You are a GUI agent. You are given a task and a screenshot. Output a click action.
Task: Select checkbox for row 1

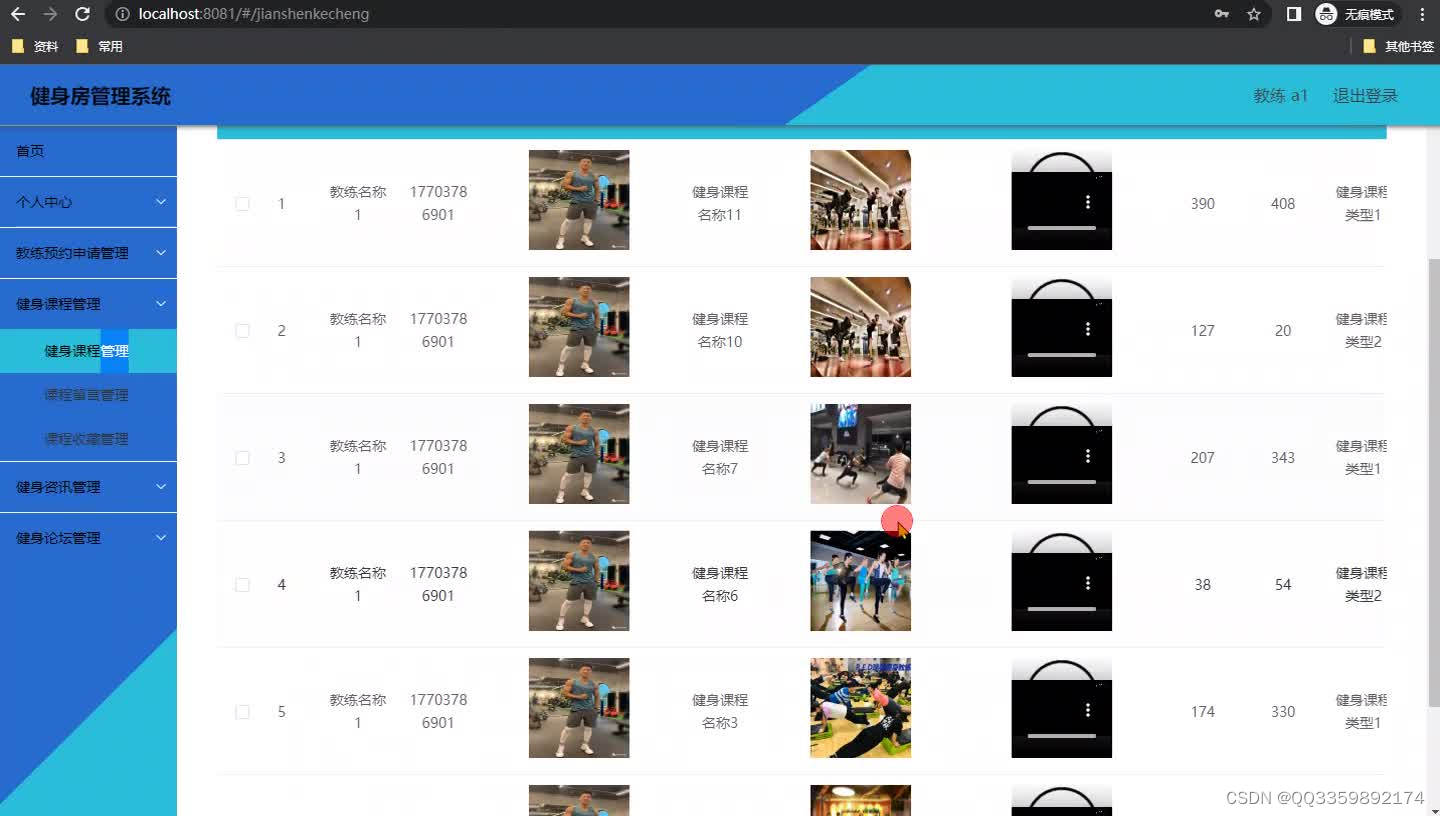tap(242, 203)
